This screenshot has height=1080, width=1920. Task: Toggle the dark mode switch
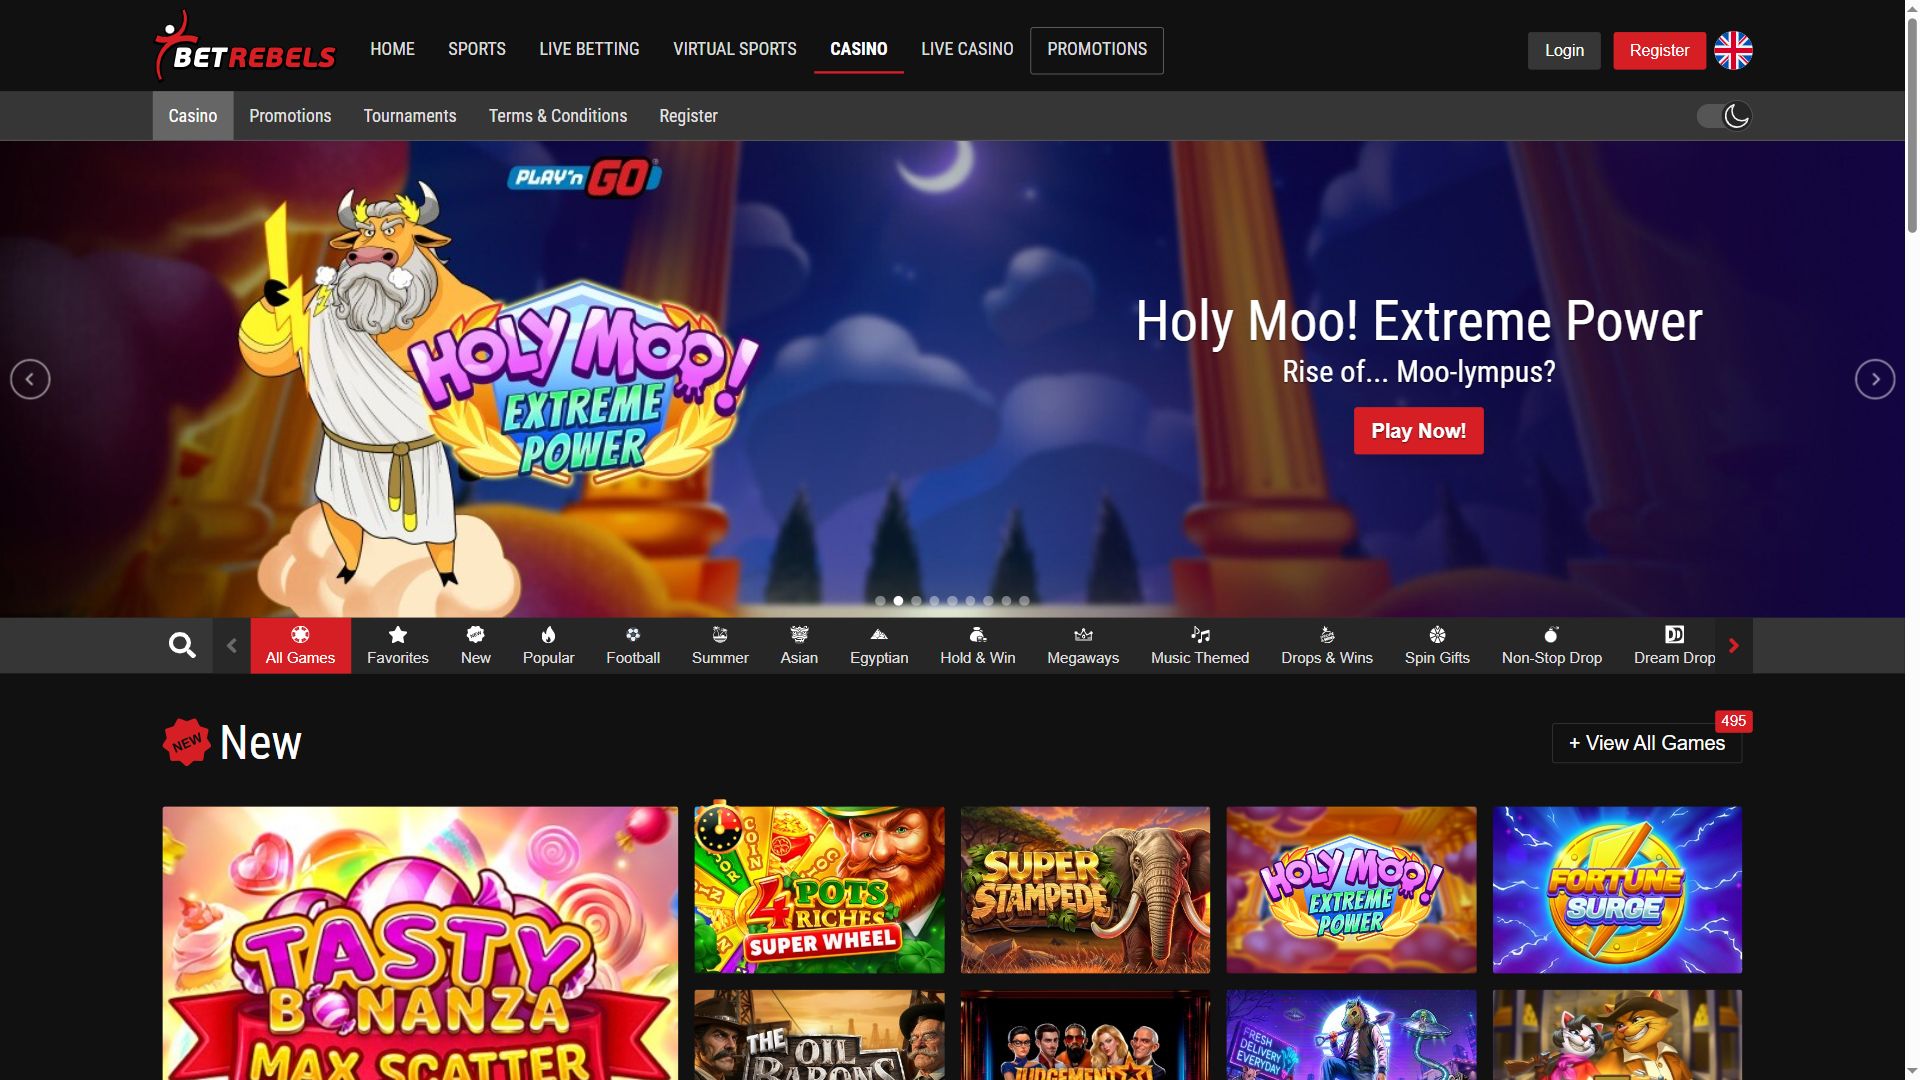pyautogui.click(x=1724, y=116)
